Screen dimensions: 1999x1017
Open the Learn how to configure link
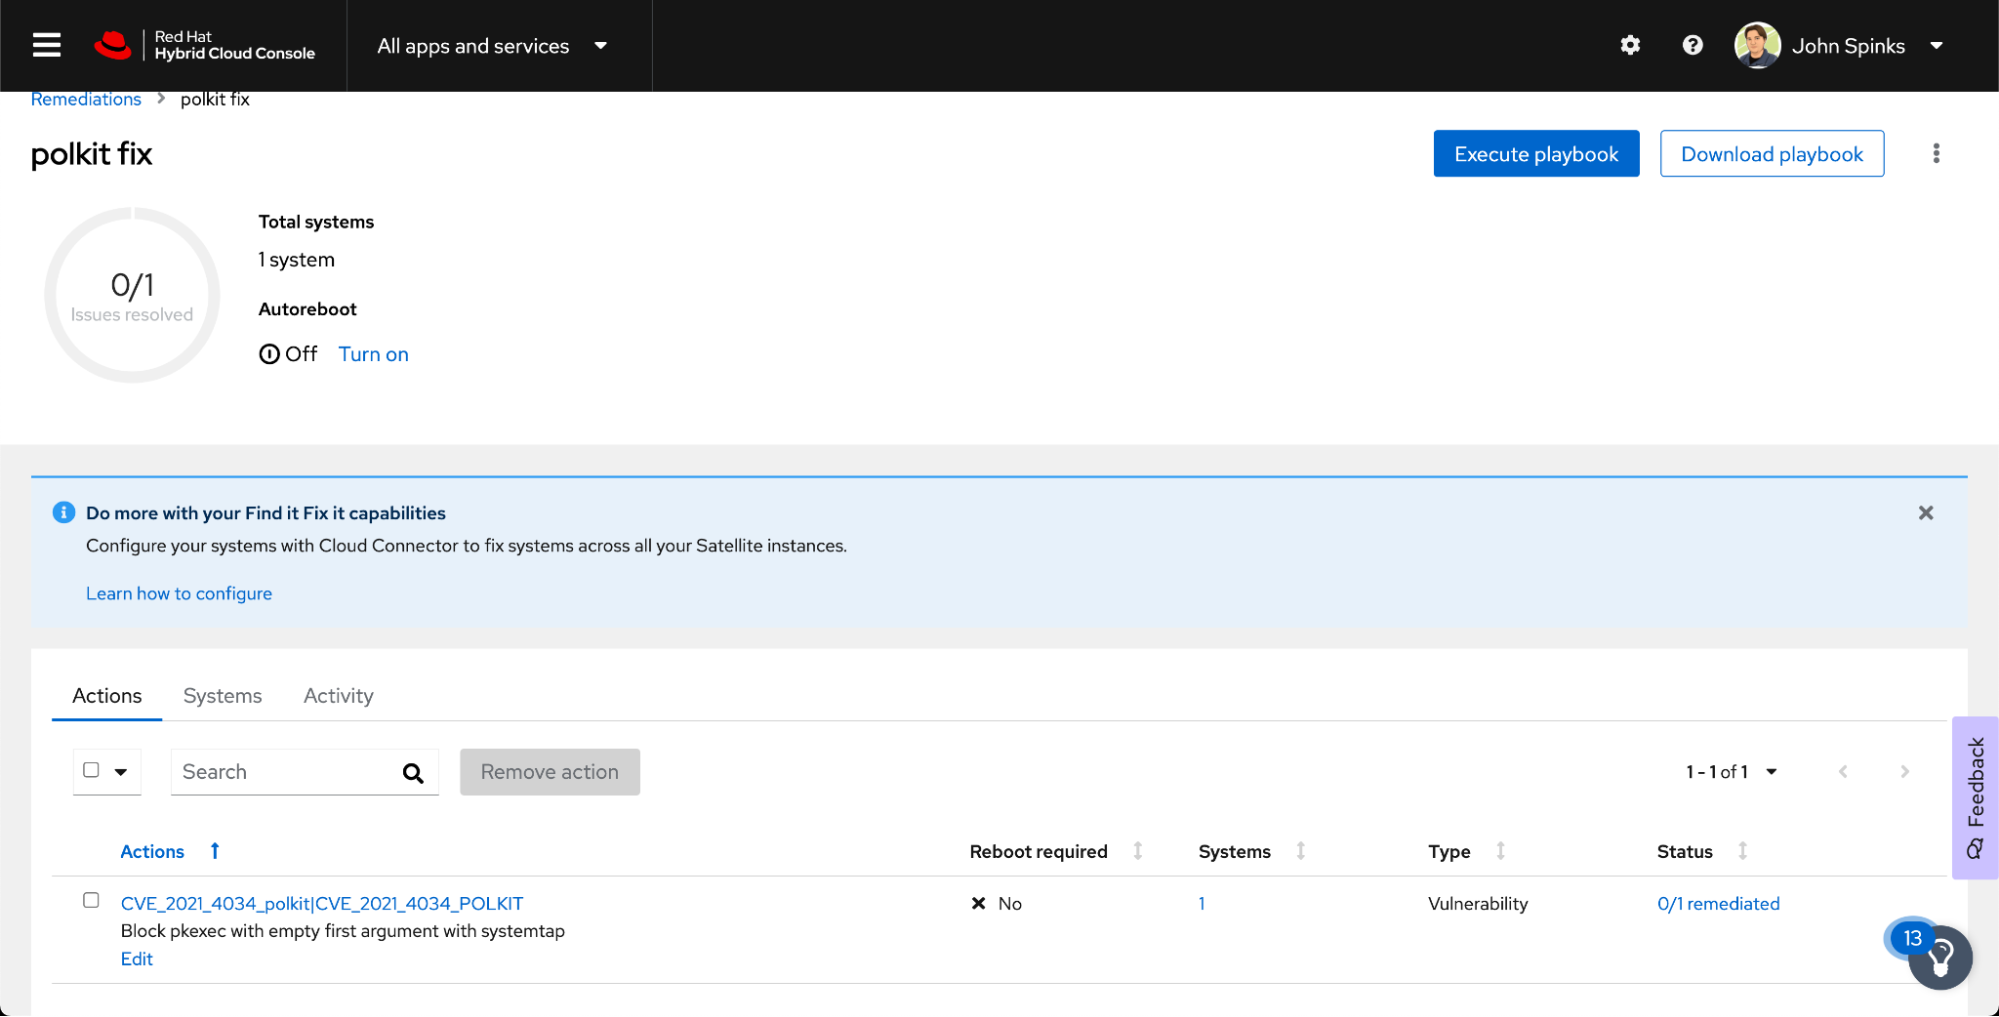click(x=179, y=593)
